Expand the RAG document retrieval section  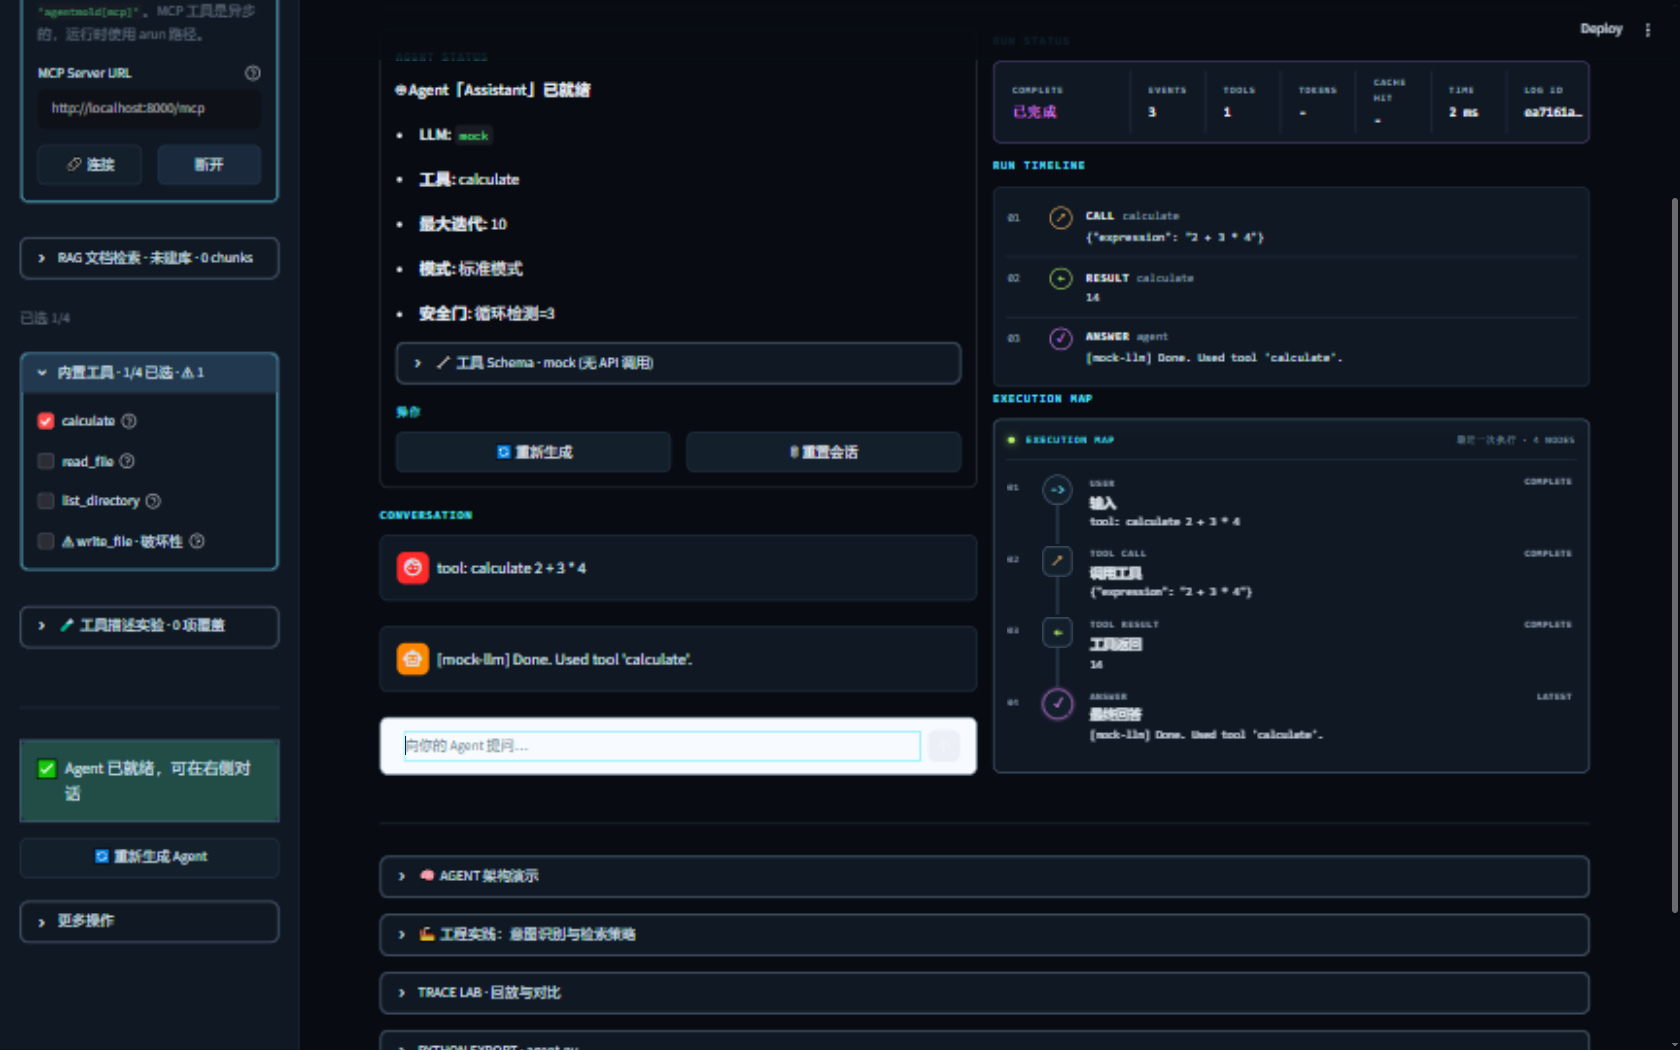149,258
